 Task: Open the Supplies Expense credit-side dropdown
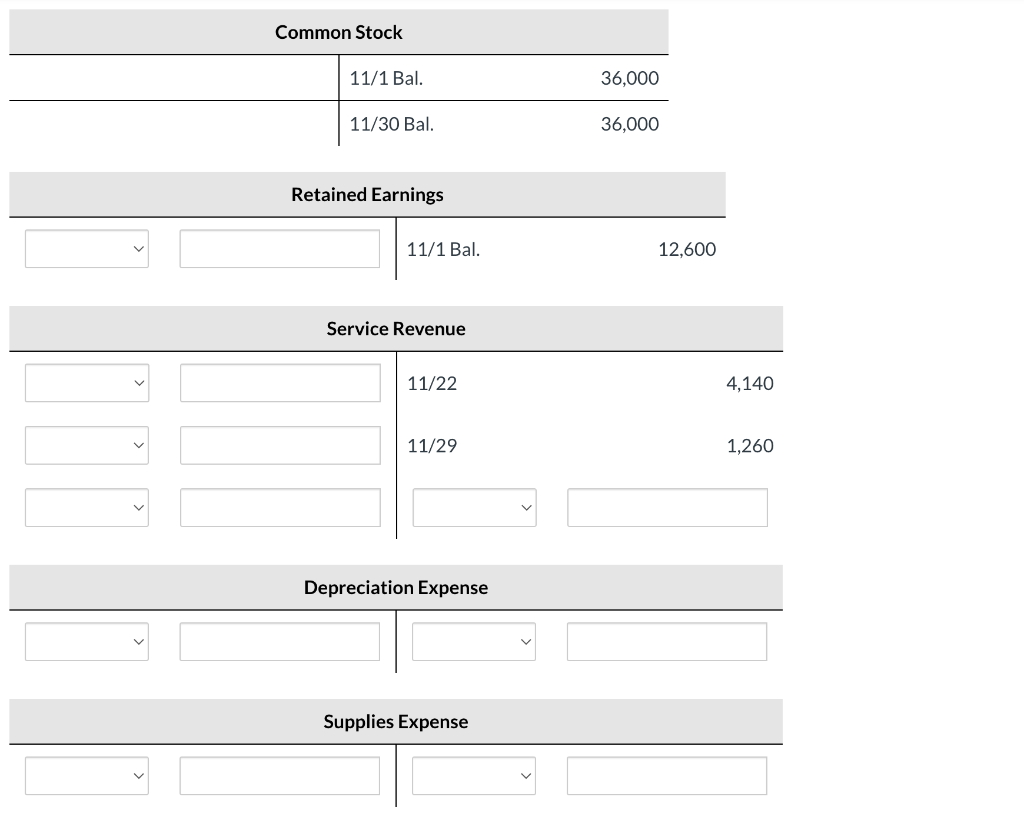[473, 775]
